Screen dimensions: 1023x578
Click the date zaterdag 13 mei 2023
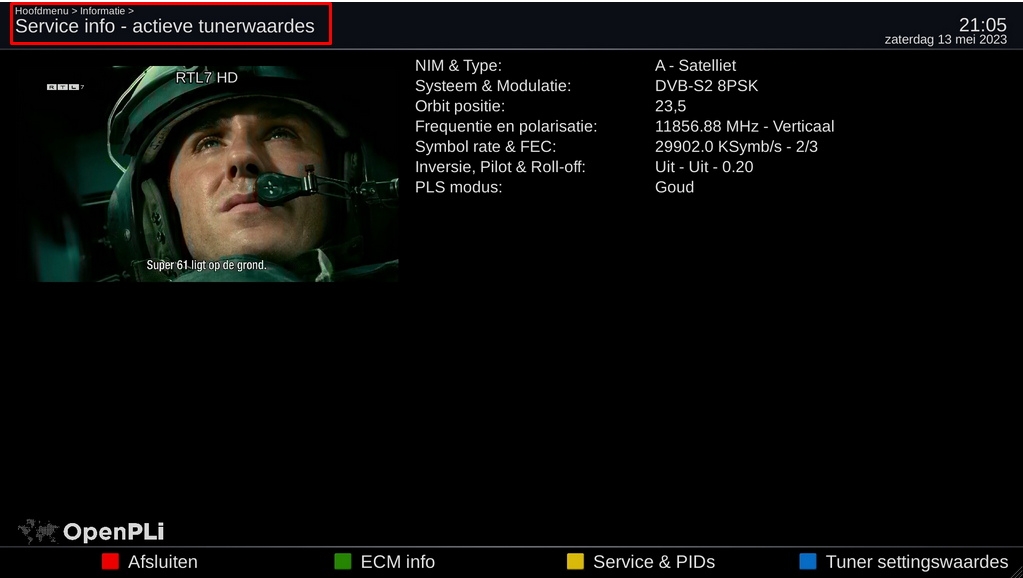(945, 39)
